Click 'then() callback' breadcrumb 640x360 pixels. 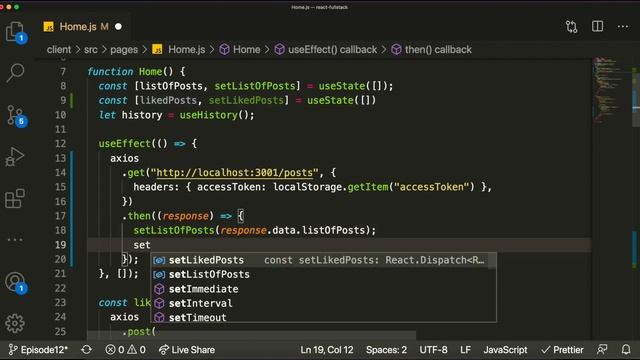(431, 50)
